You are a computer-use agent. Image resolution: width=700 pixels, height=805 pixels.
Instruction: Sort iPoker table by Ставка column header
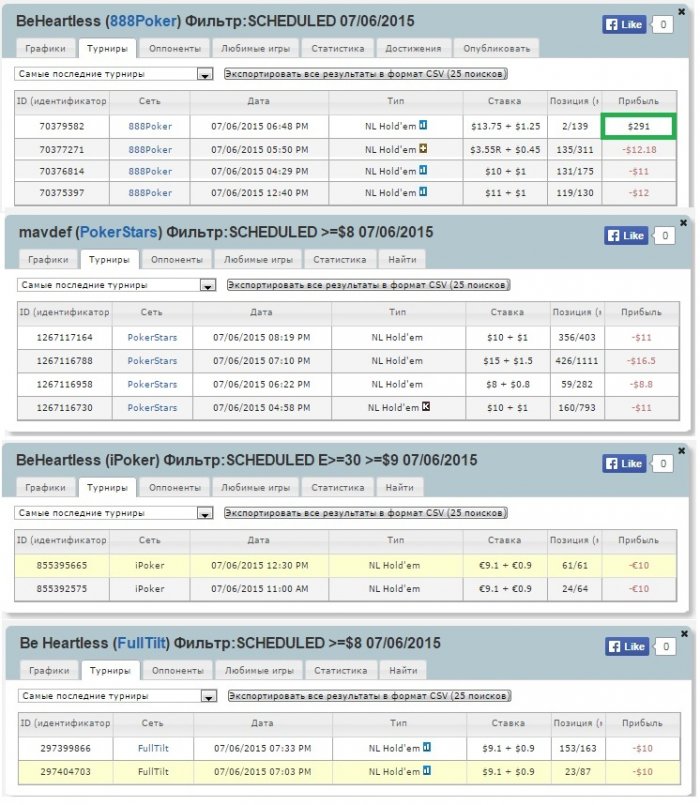[504, 540]
